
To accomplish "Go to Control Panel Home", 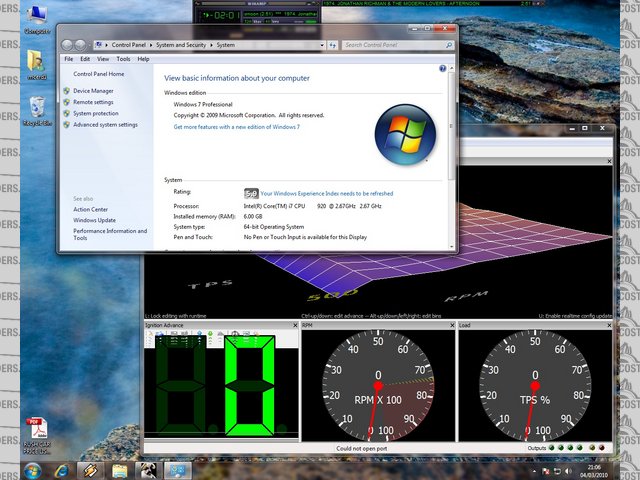I will coord(99,74).
